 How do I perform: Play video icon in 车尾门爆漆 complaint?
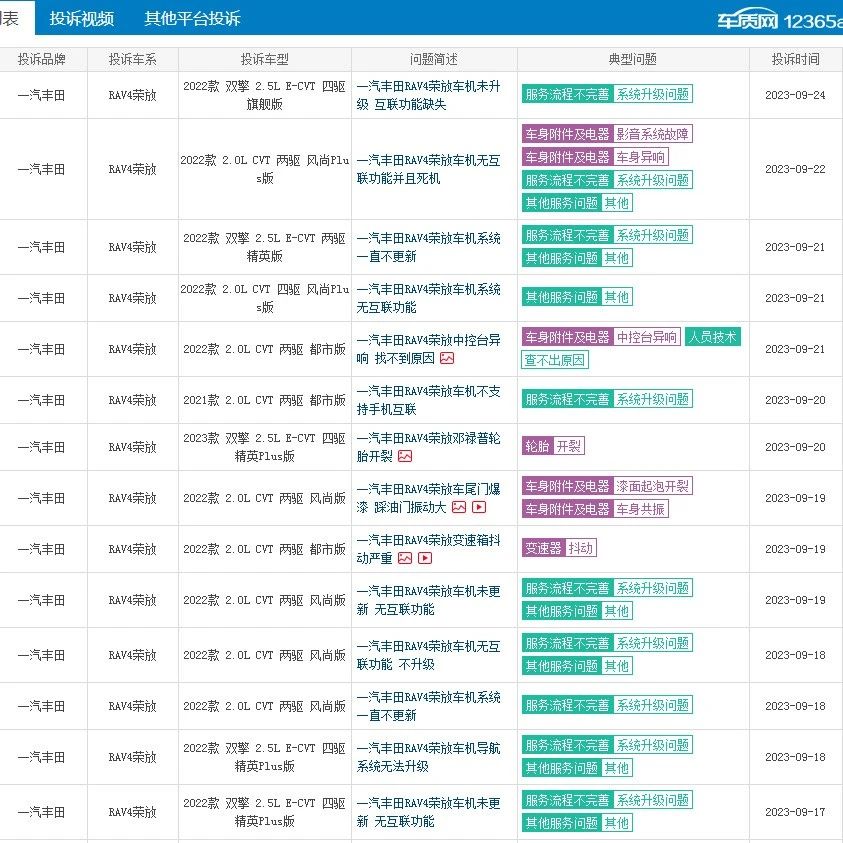[479, 507]
